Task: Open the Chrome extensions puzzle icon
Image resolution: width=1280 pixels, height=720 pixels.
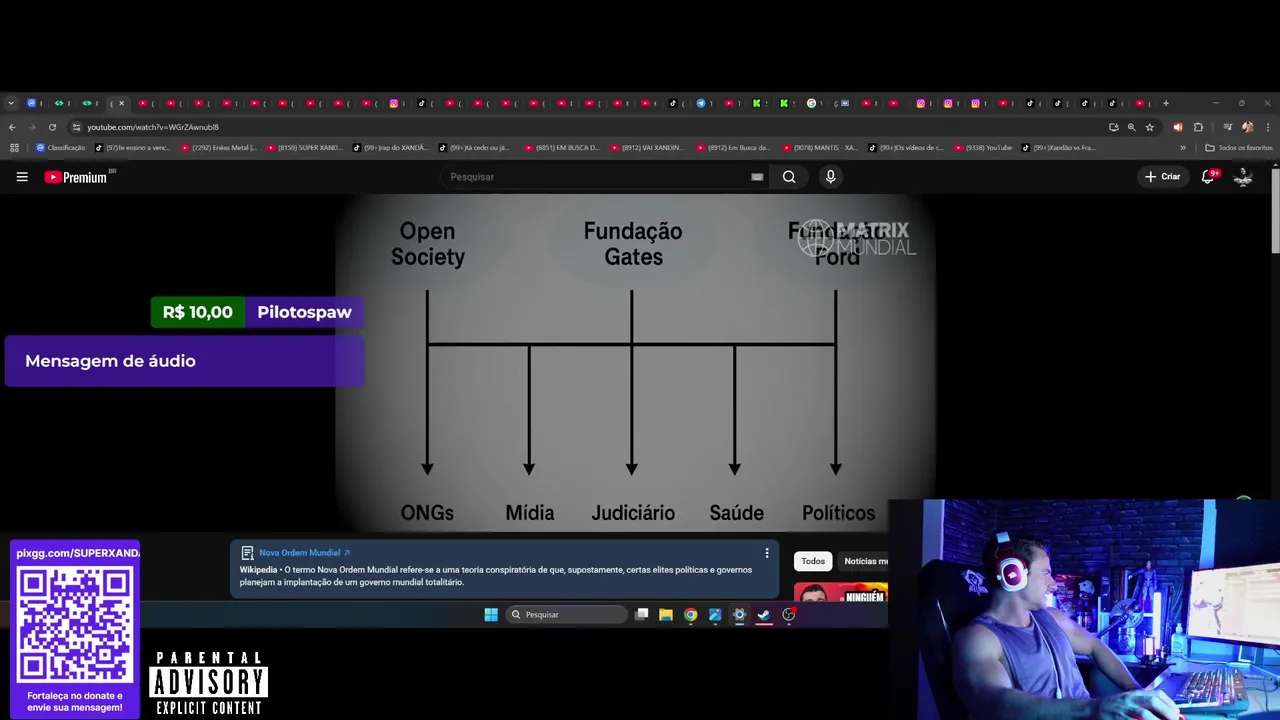Action: pyautogui.click(x=1198, y=127)
